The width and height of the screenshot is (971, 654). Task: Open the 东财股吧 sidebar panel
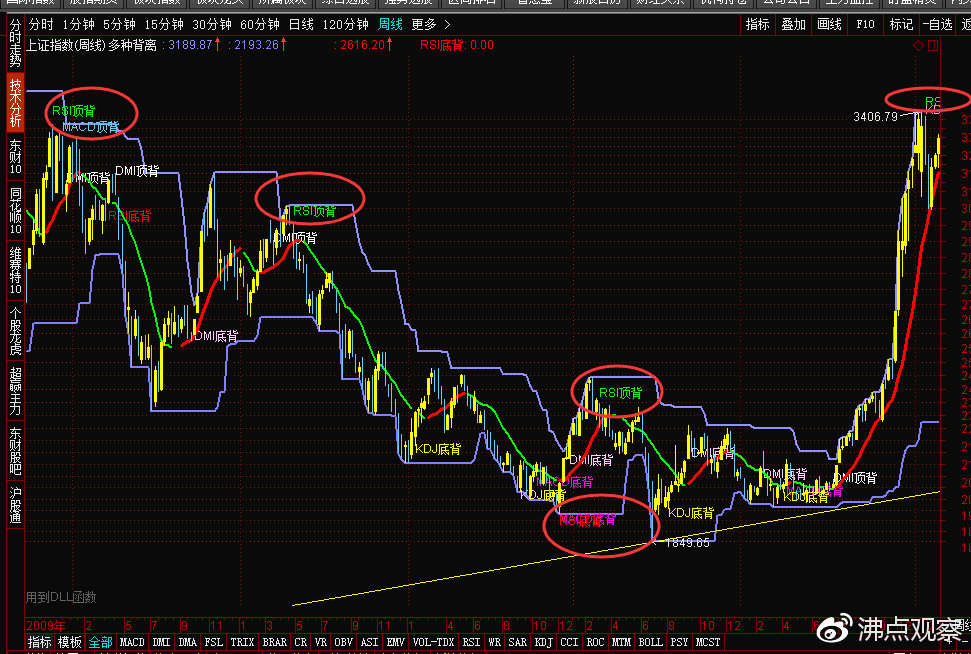click(x=15, y=449)
